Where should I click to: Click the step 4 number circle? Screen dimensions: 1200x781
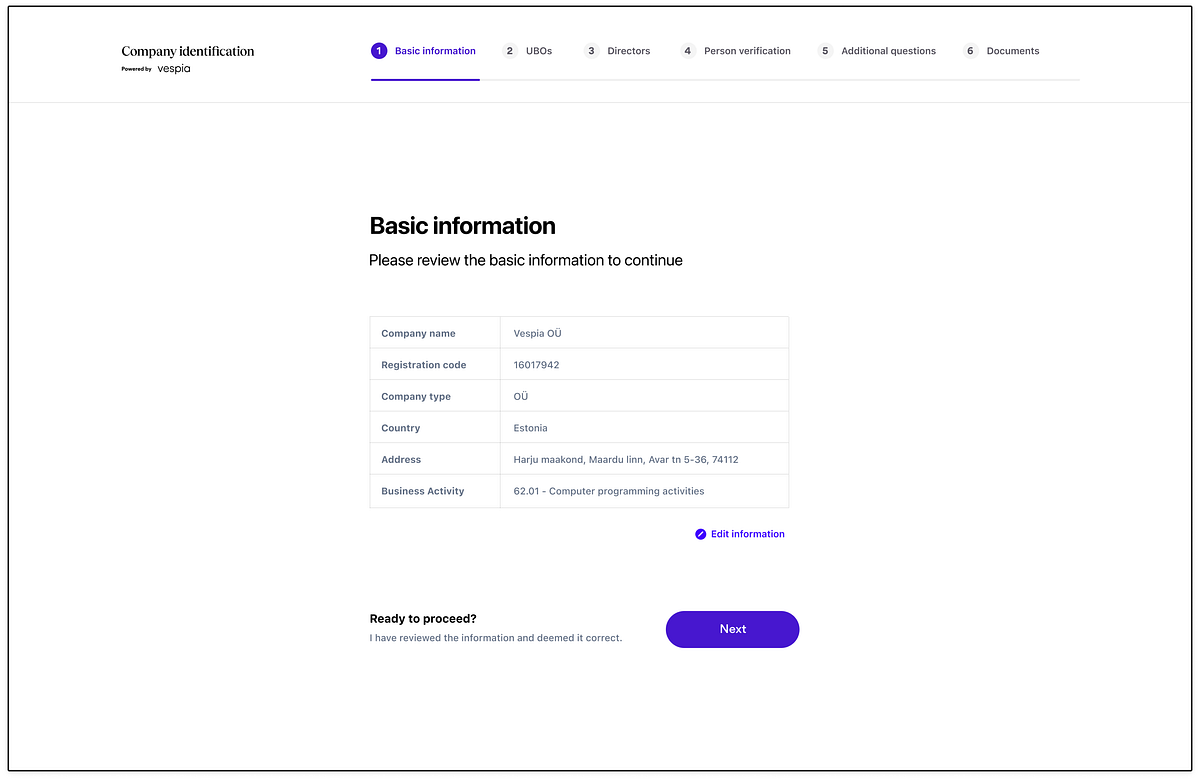688,51
